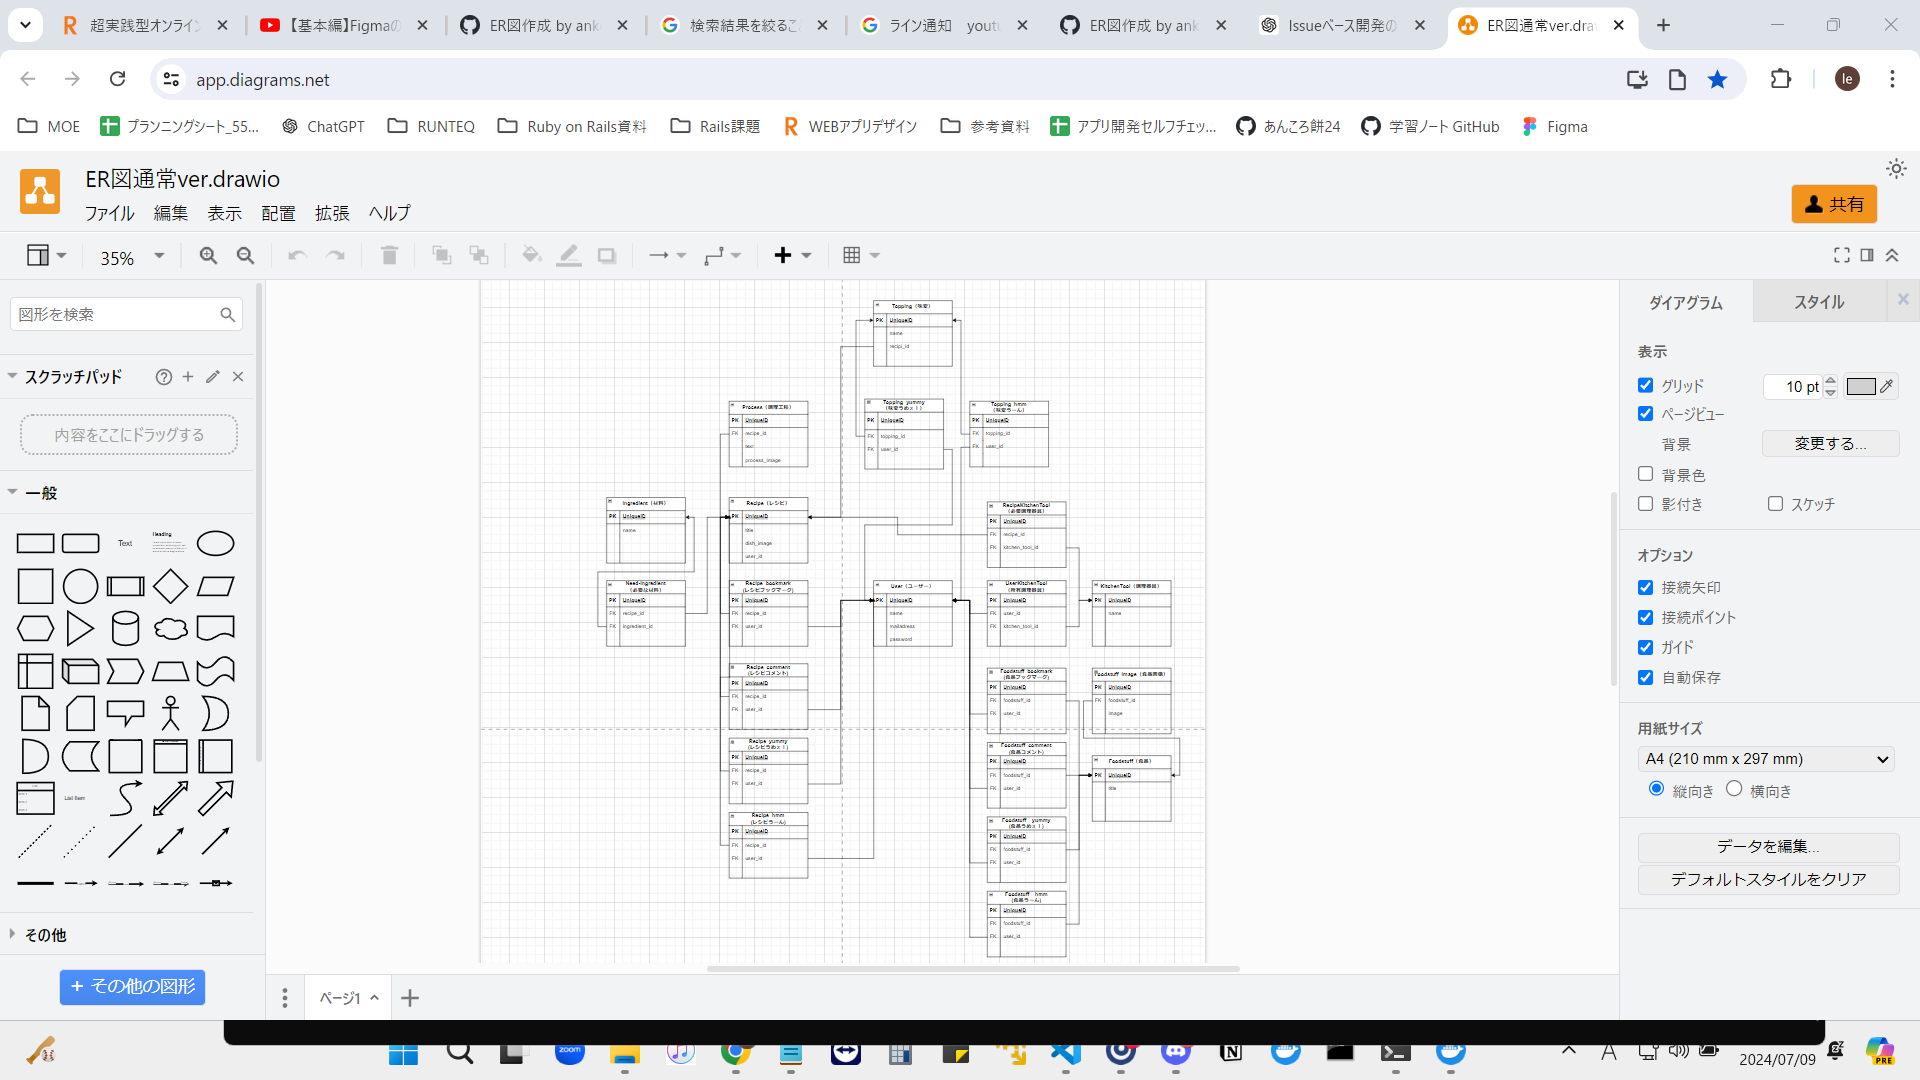
Task: Click the redo arrow icon
Action: [x=335, y=256]
